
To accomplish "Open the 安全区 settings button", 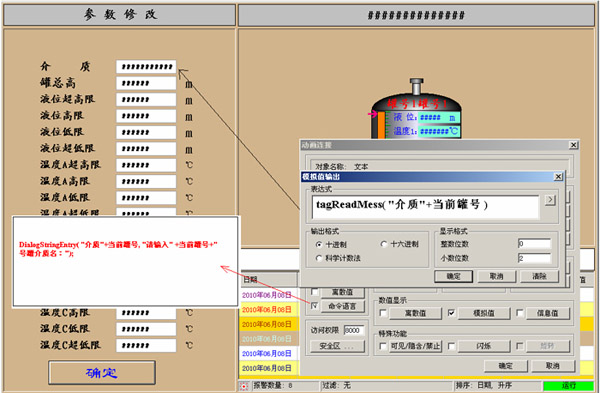I will (337, 346).
